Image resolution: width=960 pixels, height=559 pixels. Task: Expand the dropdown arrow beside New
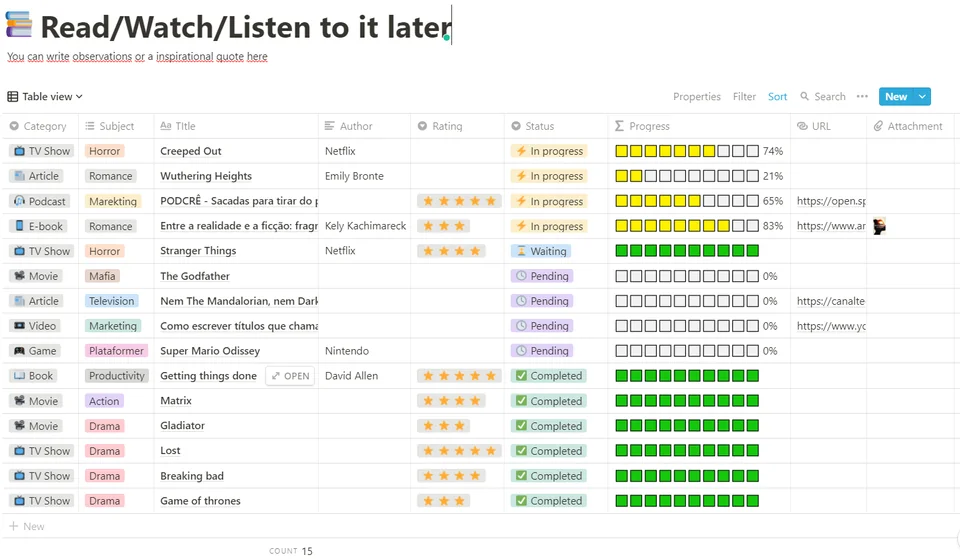(x=922, y=97)
